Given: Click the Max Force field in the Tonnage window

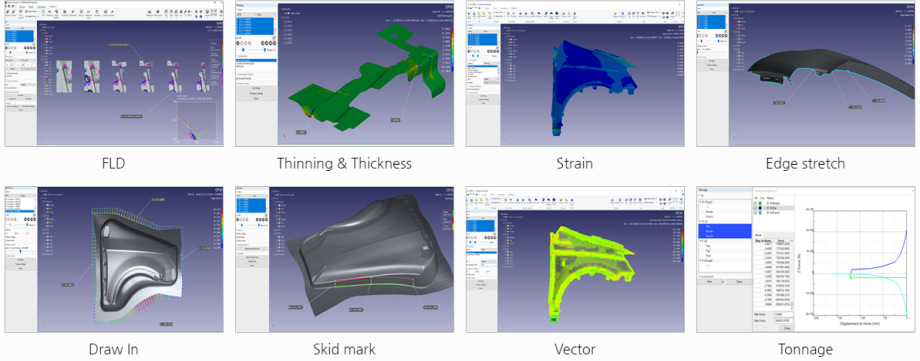Looking at the screenshot, I should [783, 320].
